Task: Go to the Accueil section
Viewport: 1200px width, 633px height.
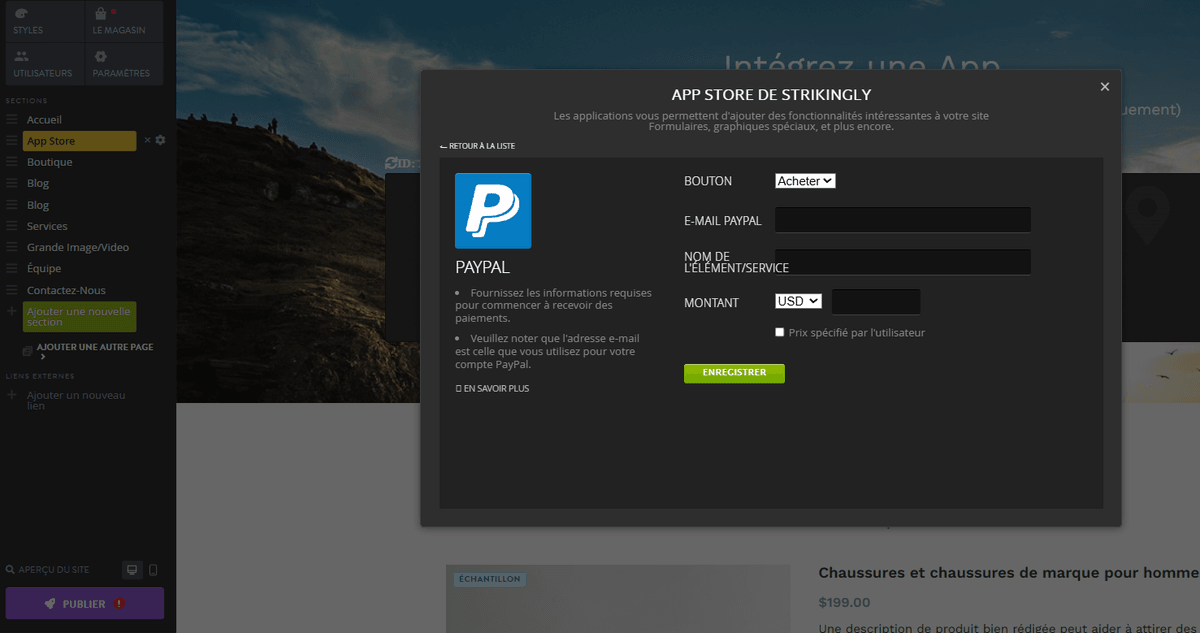Action: [44, 120]
